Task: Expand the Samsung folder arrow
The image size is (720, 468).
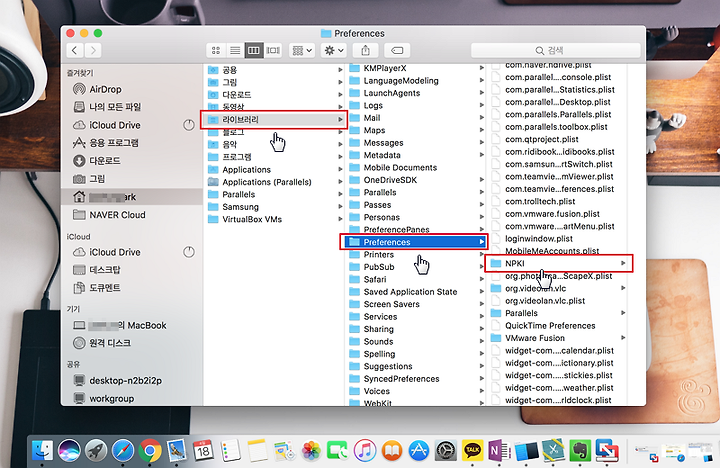Action: (340, 207)
